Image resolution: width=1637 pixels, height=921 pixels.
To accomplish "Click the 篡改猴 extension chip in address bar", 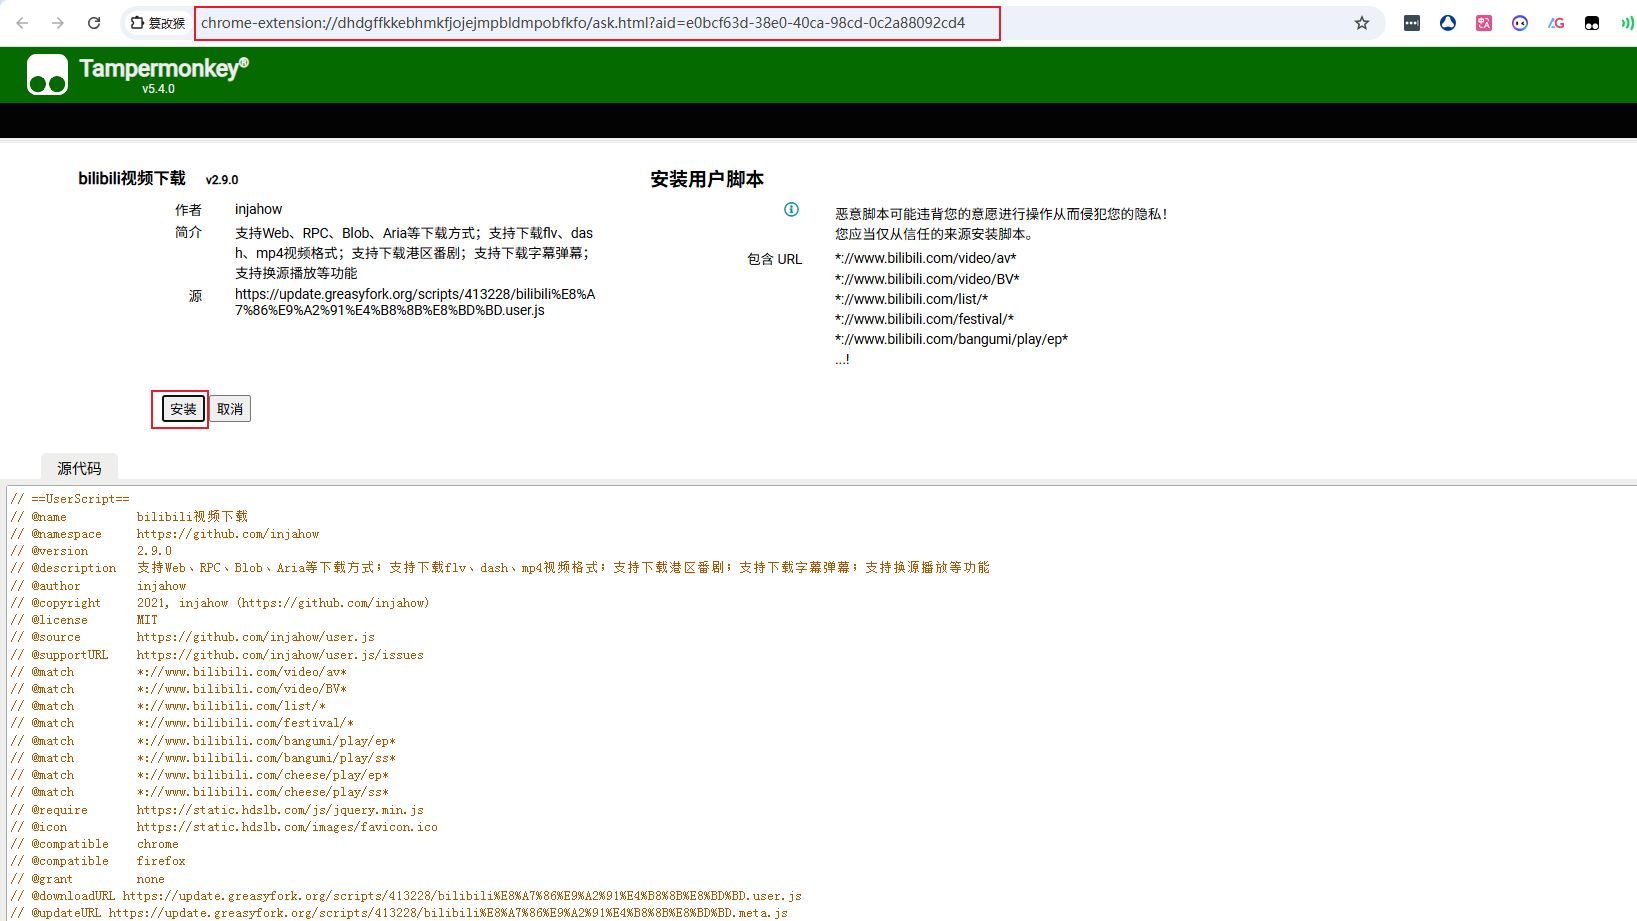I will point(158,23).
